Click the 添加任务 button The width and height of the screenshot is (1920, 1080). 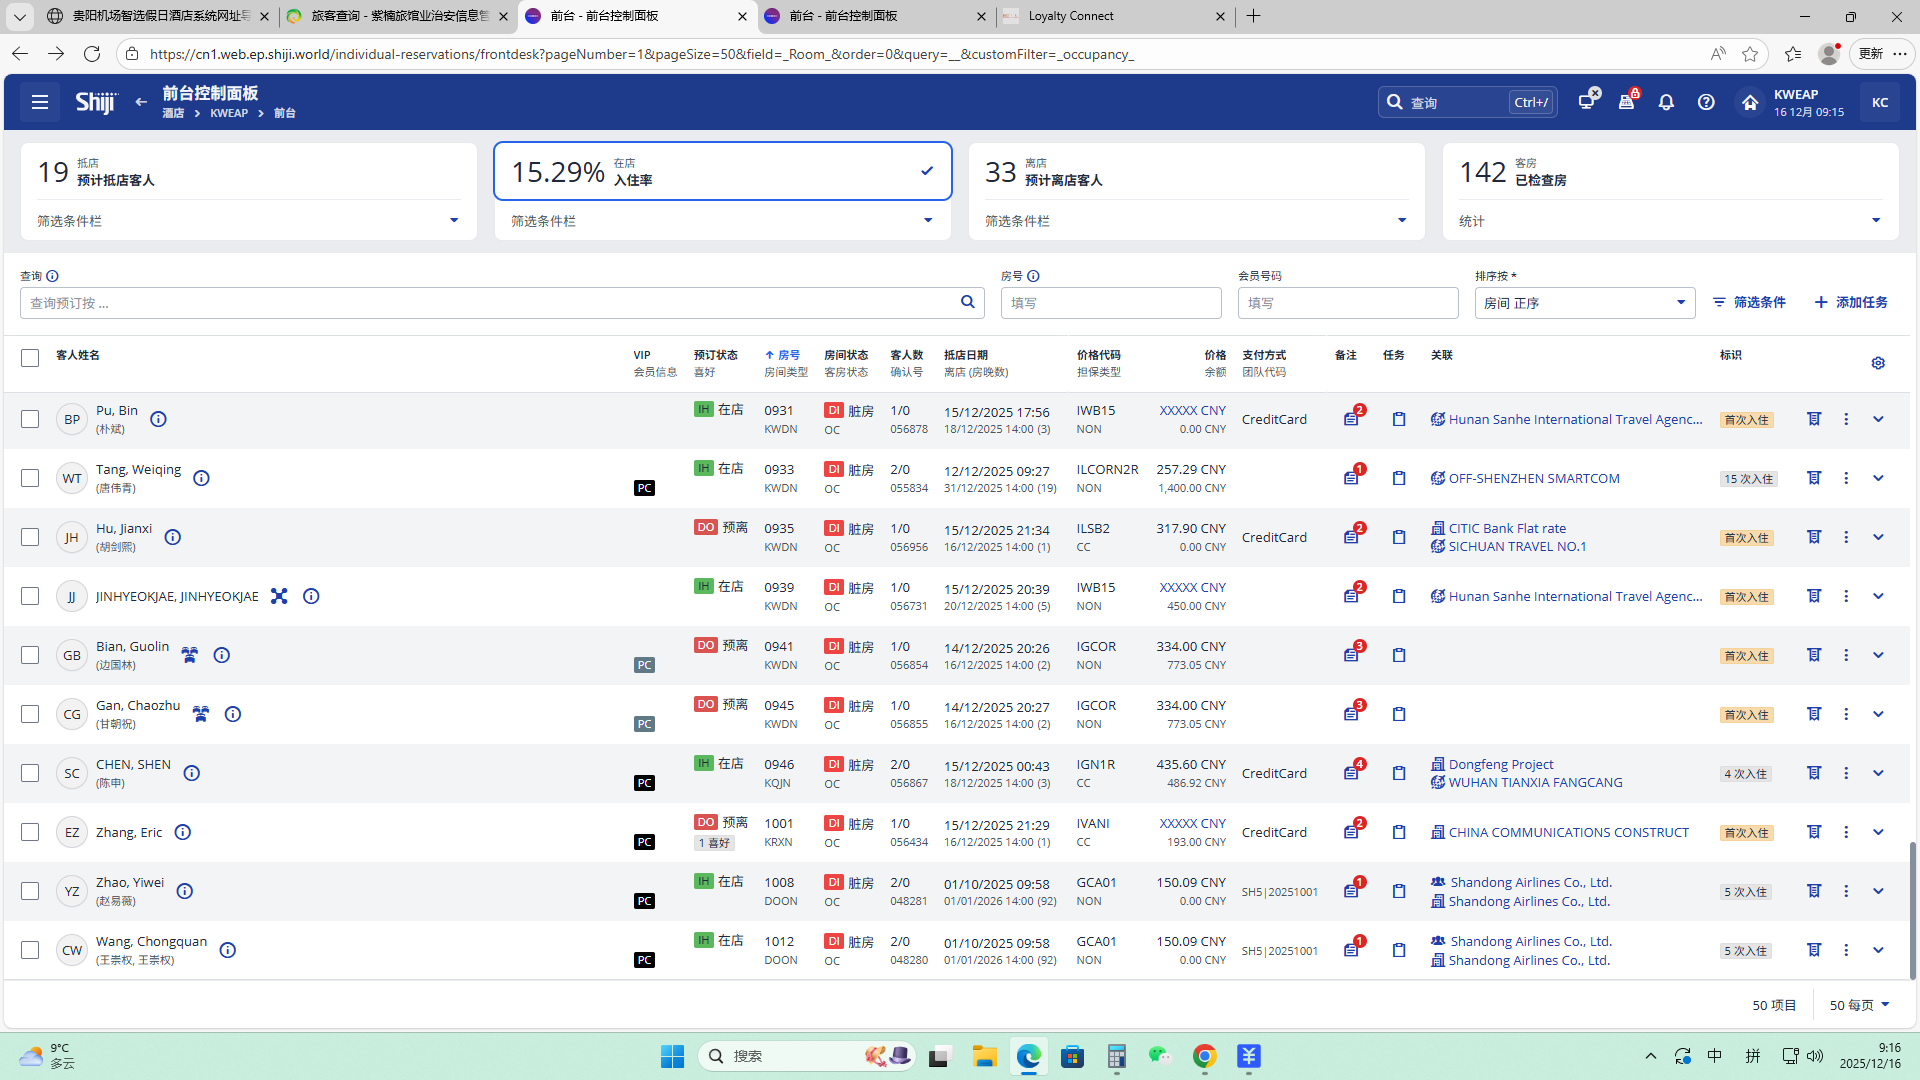[x=1851, y=302]
